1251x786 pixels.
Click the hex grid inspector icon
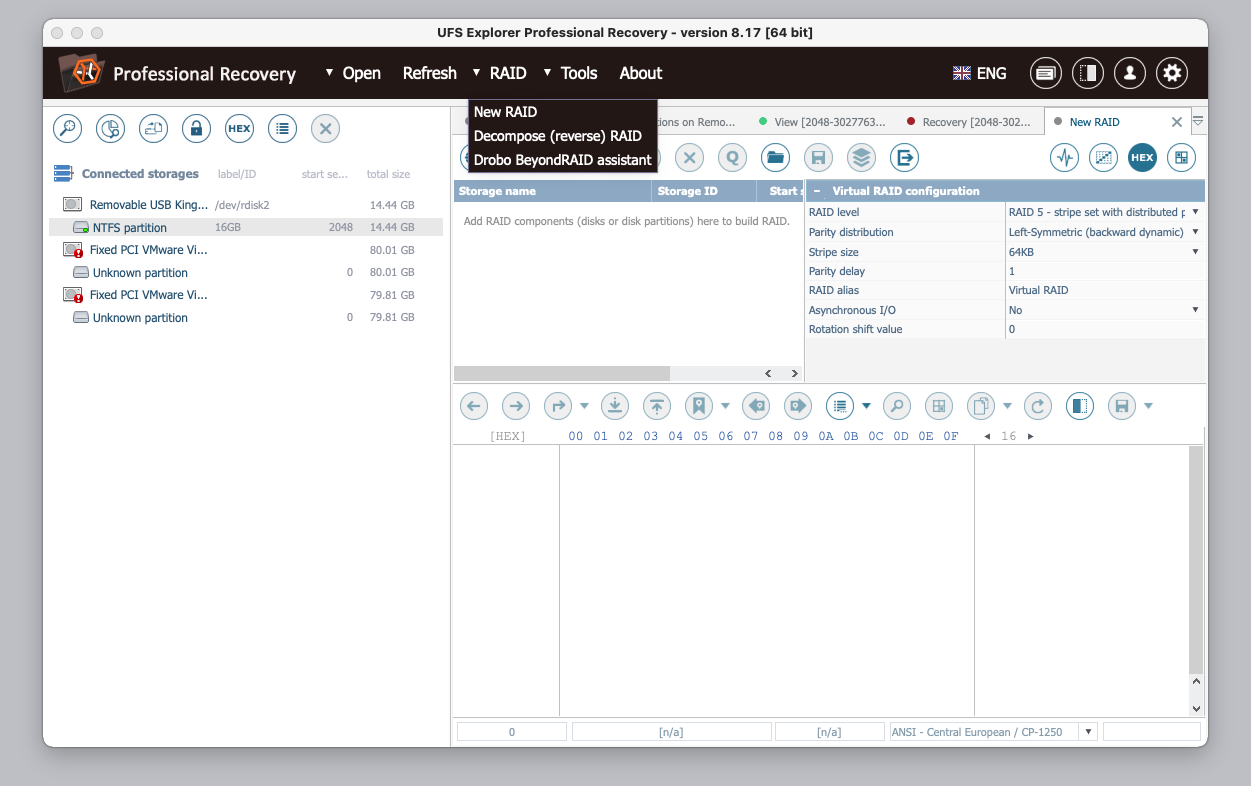pos(938,406)
